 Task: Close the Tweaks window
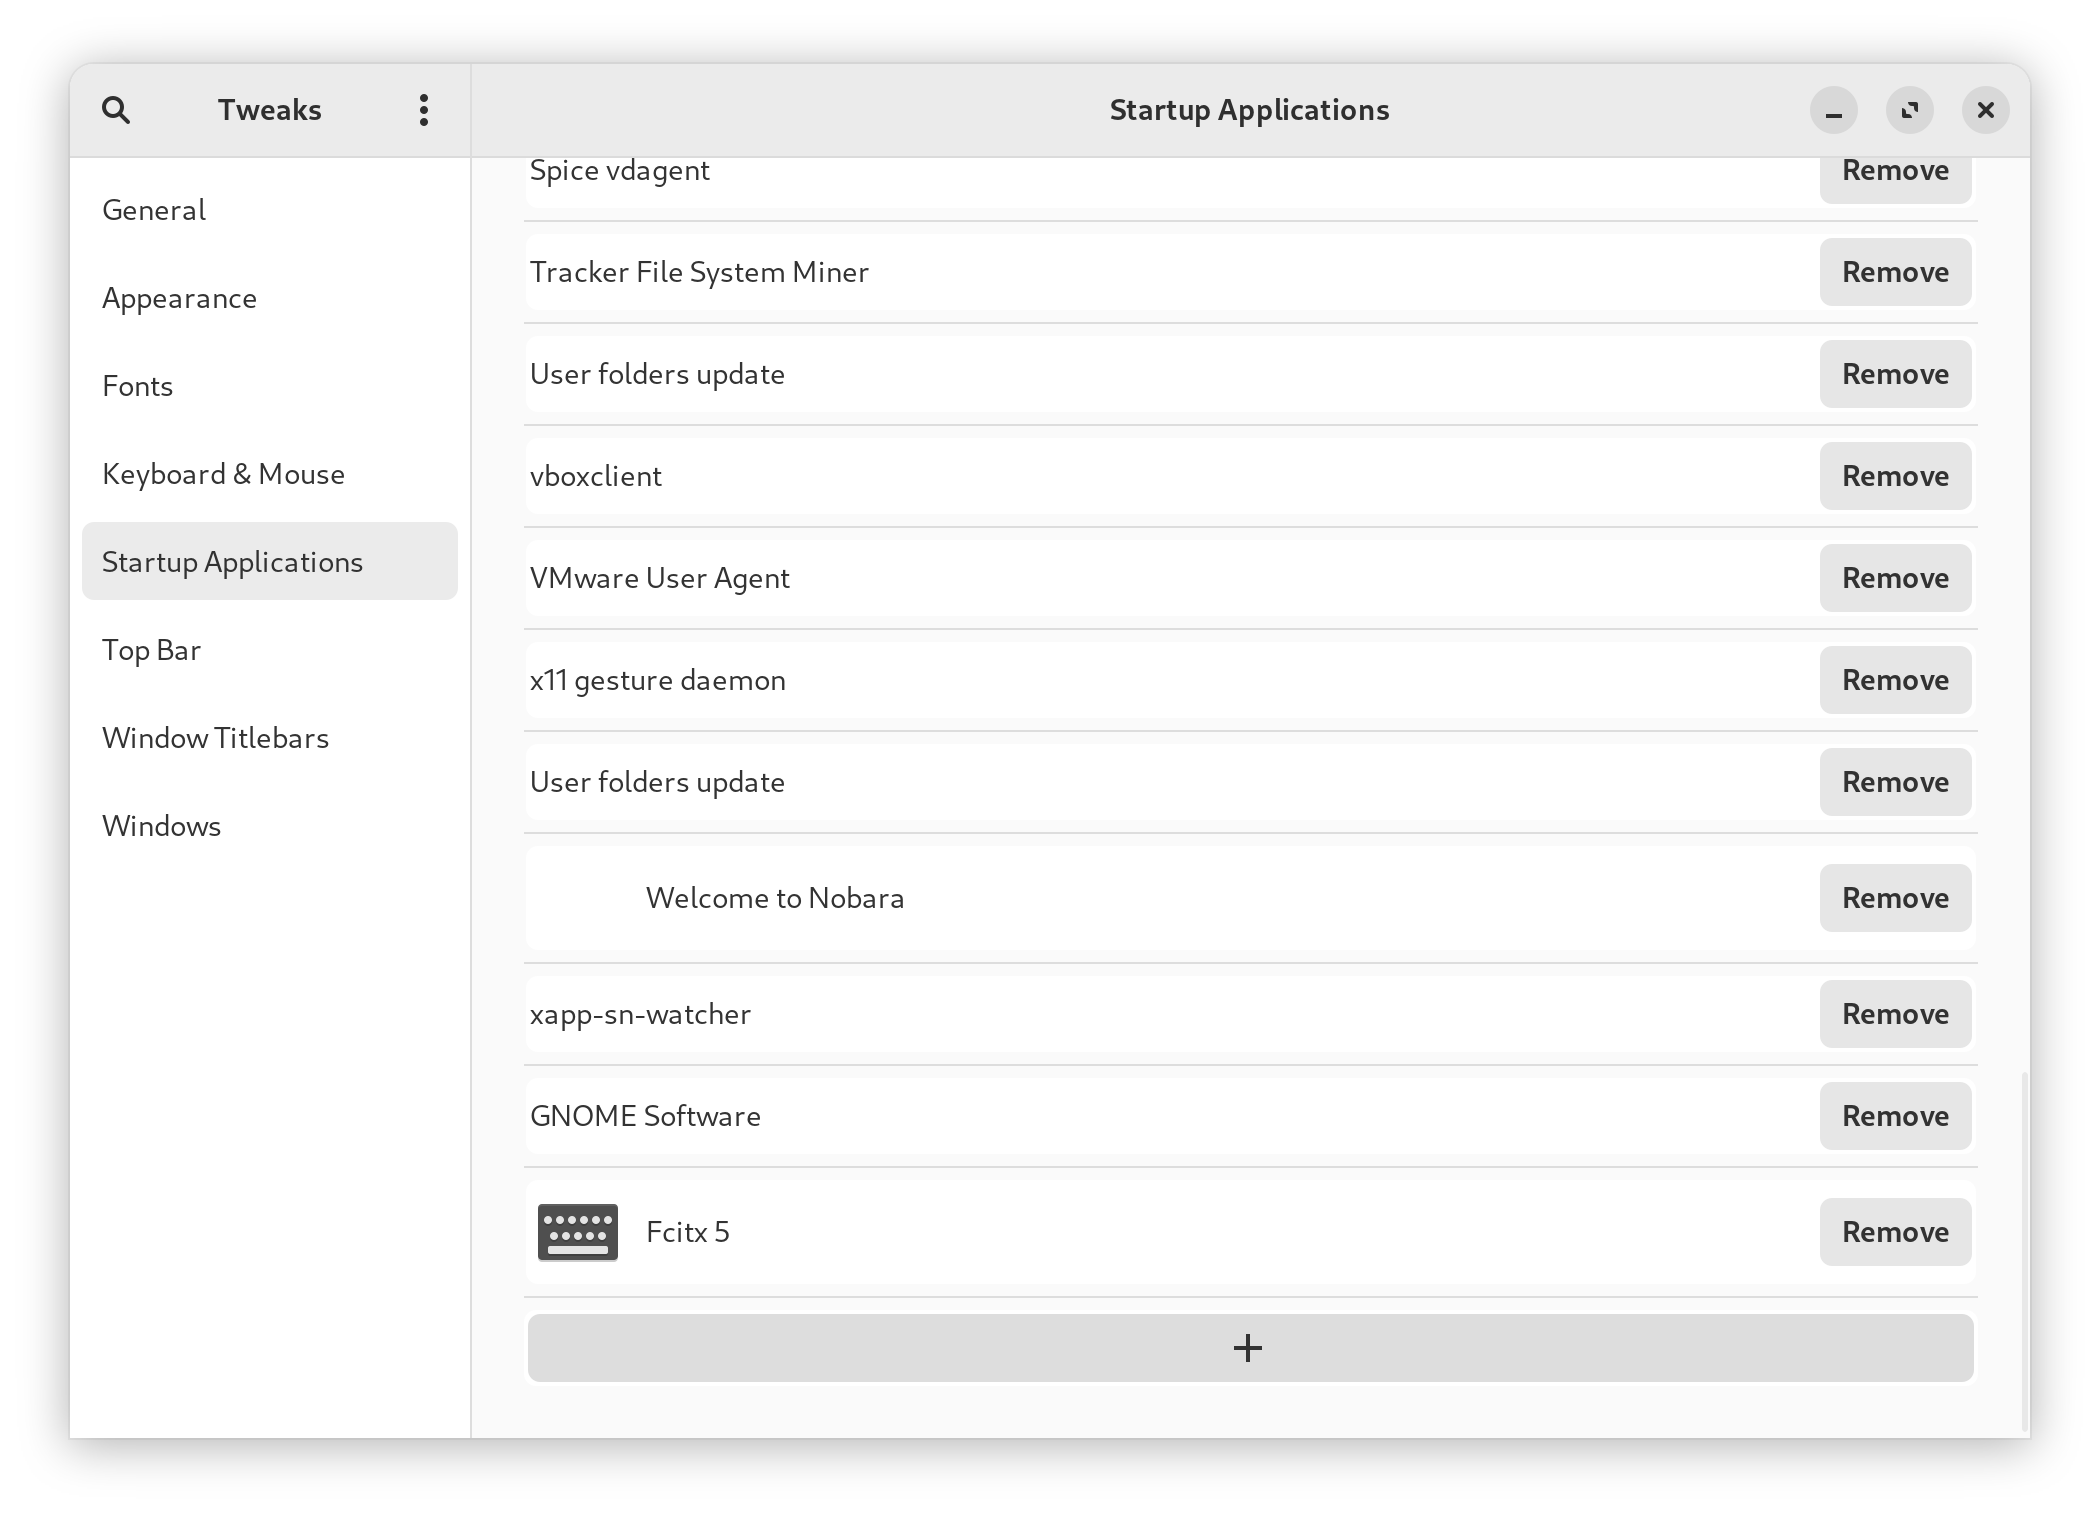pyautogui.click(x=1985, y=110)
